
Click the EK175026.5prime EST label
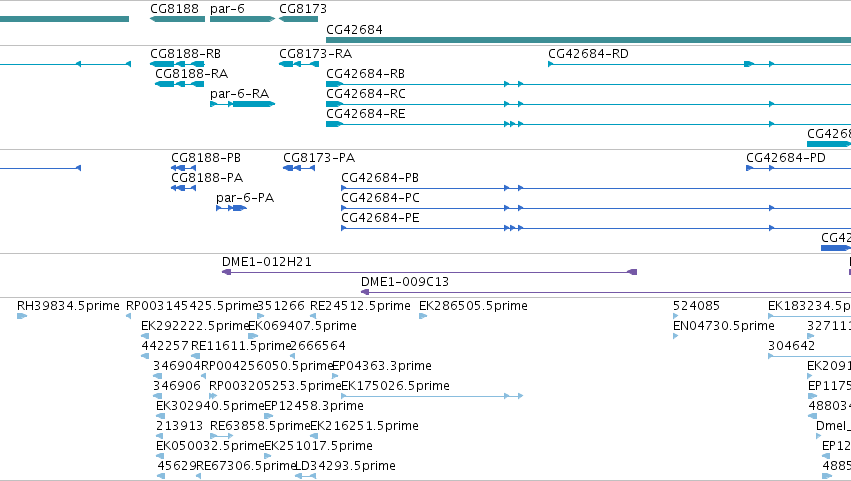point(396,387)
